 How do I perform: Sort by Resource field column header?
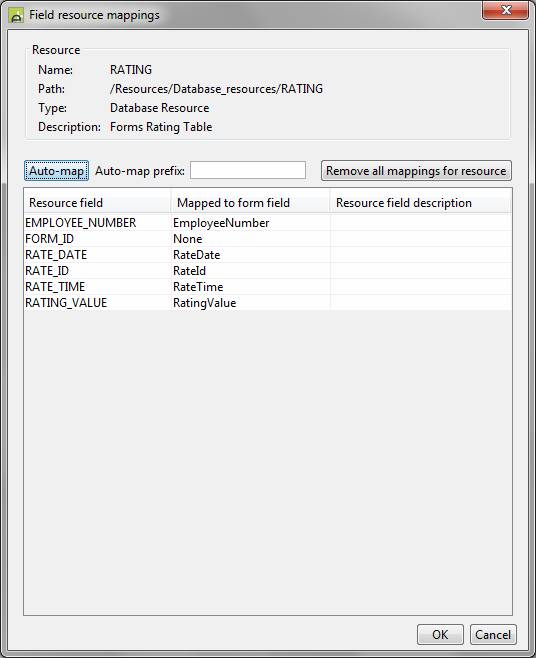(97, 203)
